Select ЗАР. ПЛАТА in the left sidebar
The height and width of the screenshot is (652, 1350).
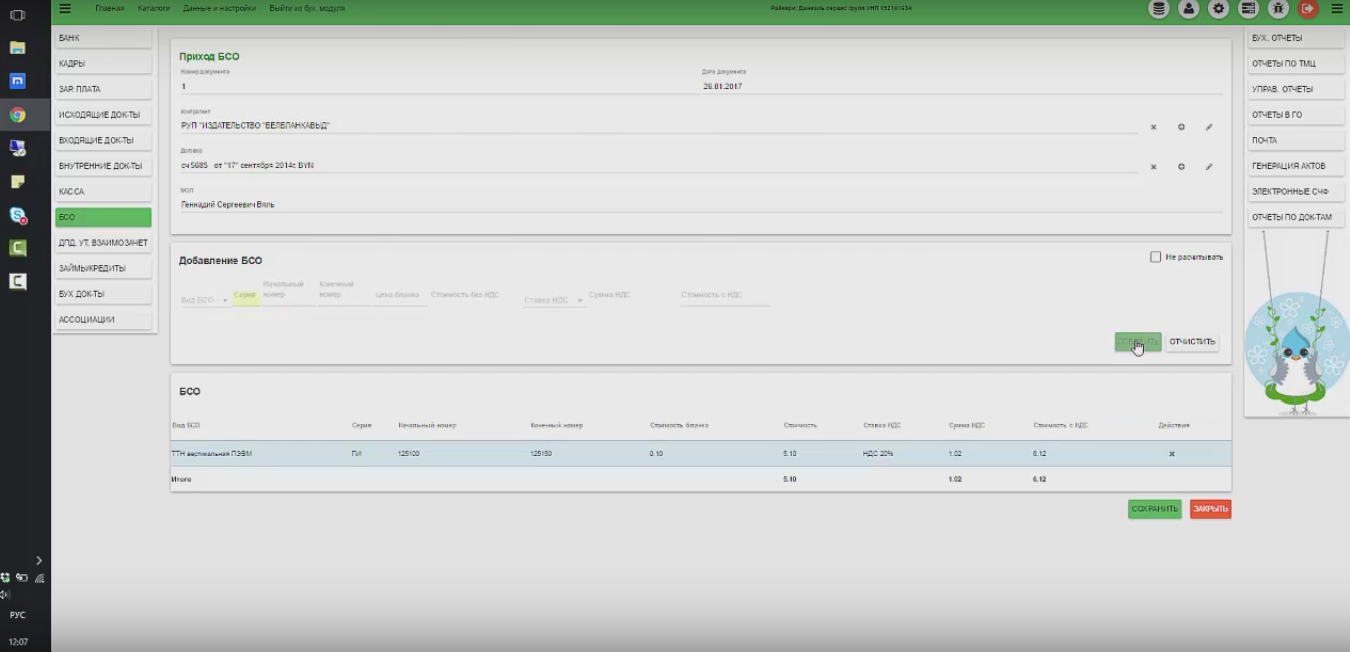[103, 89]
